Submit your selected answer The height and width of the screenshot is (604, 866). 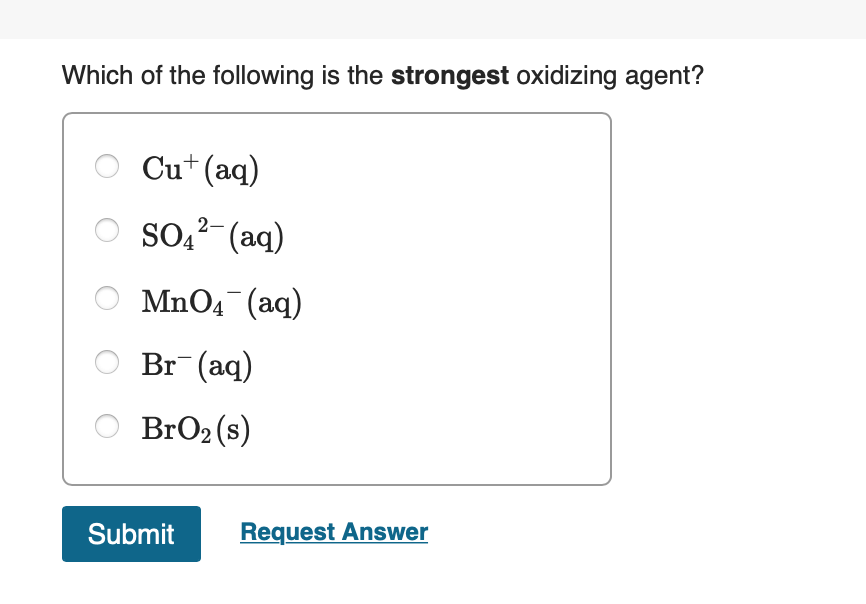pyautogui.click(x=131, y=534)
